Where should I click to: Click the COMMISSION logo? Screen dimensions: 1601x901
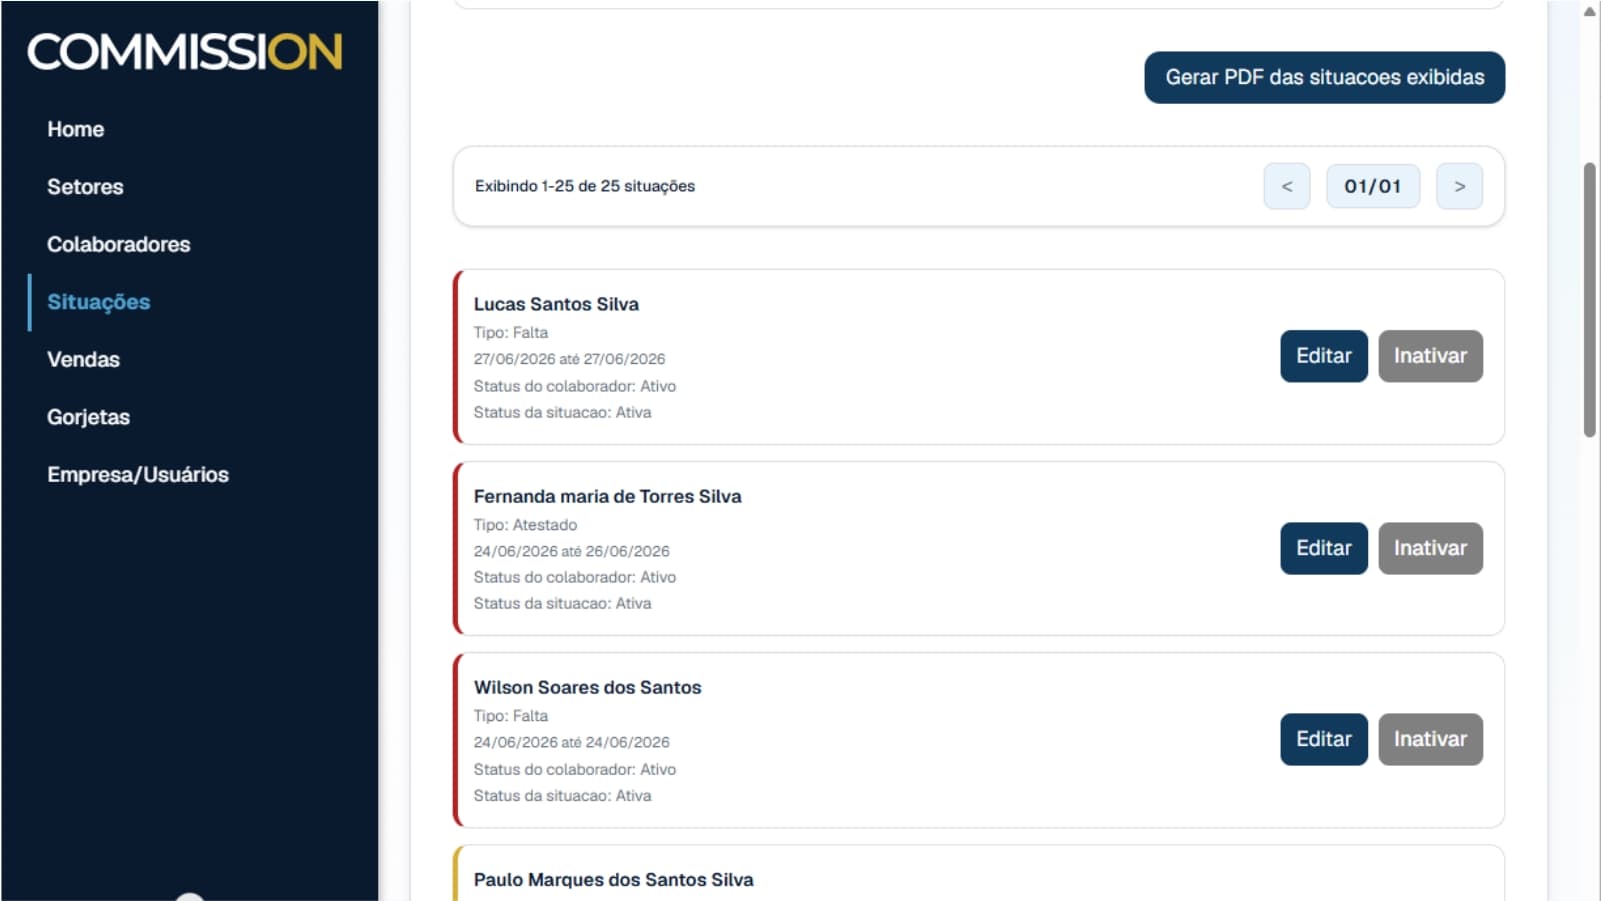click(x=185, y=52)
